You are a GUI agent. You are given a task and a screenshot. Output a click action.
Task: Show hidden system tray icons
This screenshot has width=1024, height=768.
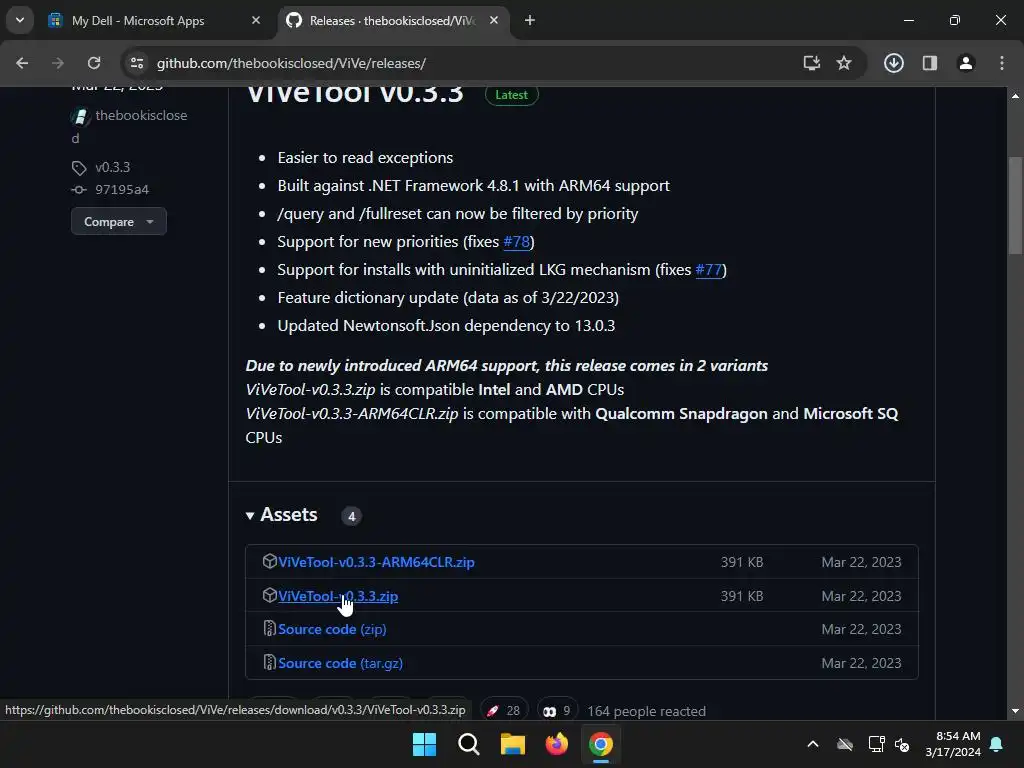813,744
